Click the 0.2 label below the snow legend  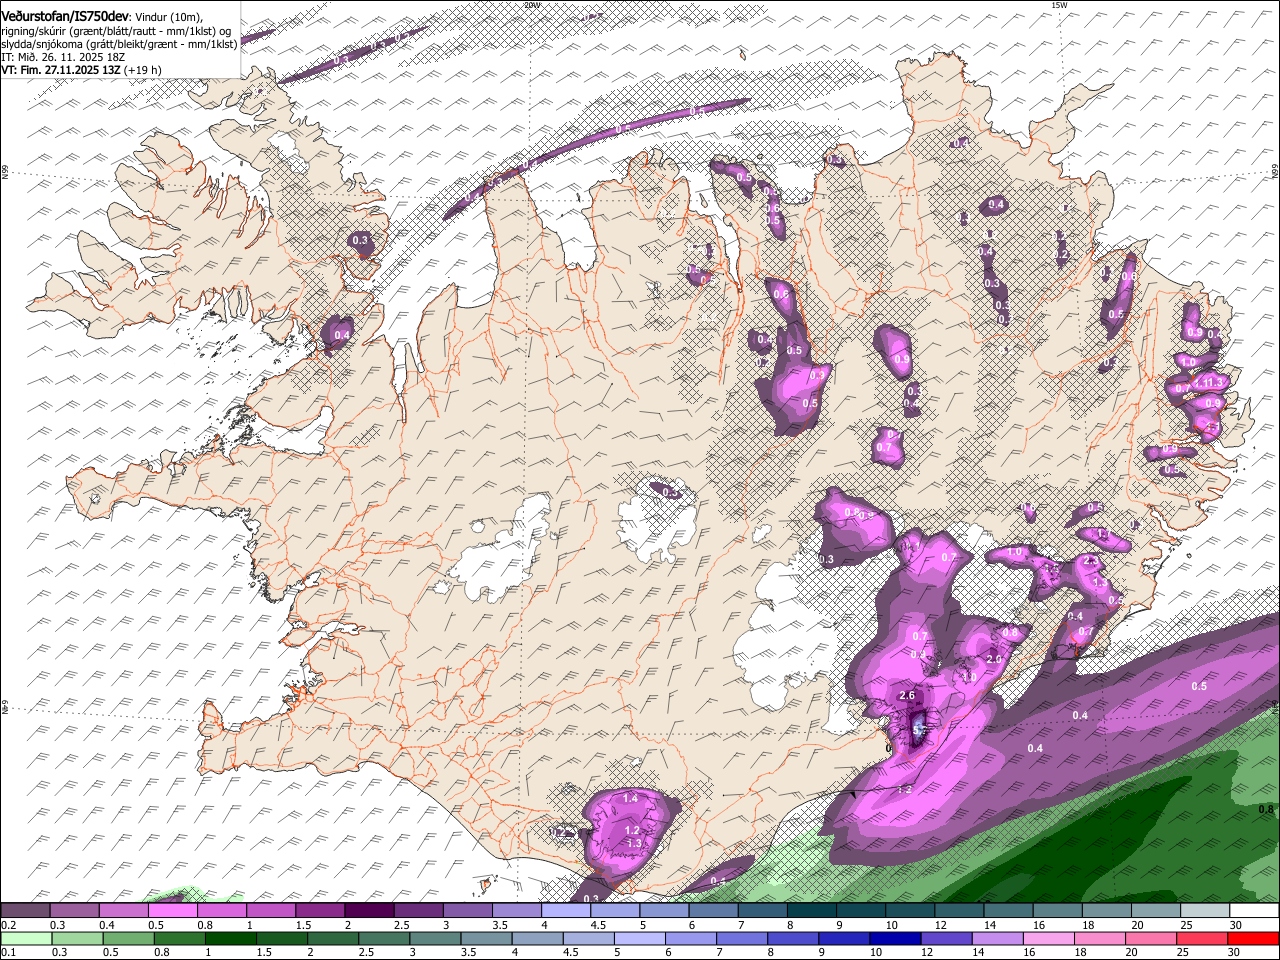click(8, 925)
